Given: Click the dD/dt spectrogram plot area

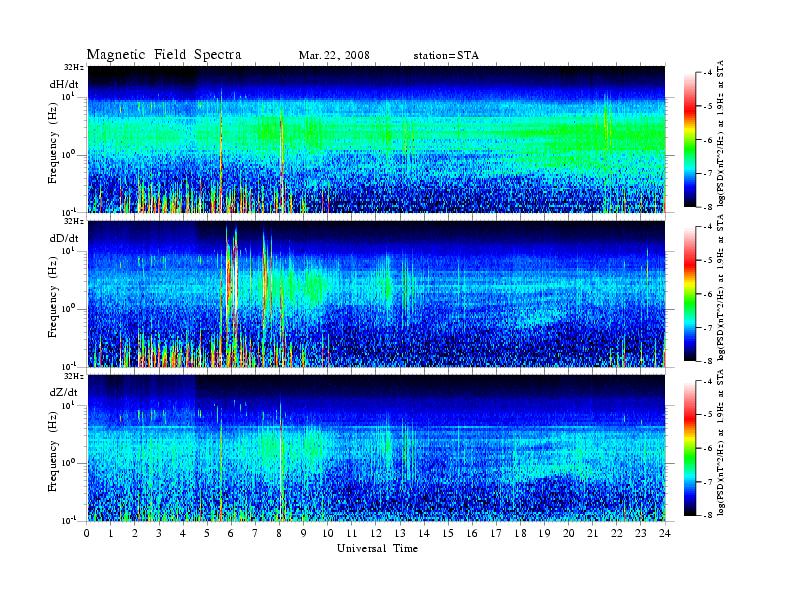Looking at the screenshot, I should click(x=377, y=293).
